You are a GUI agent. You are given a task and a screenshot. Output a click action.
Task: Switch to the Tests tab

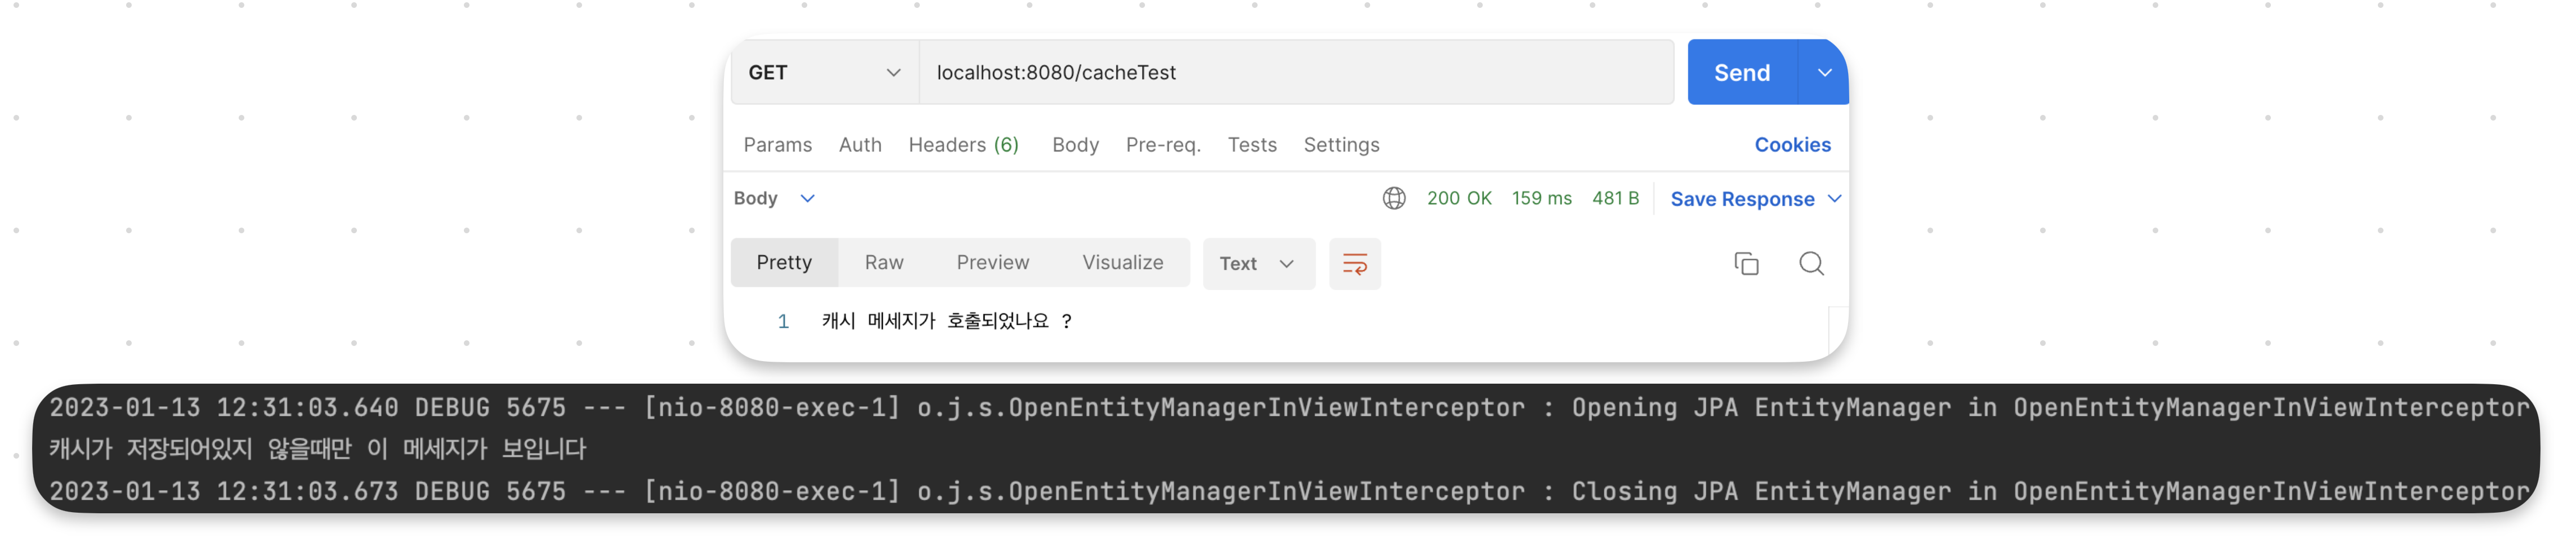tap(1252, 145)
